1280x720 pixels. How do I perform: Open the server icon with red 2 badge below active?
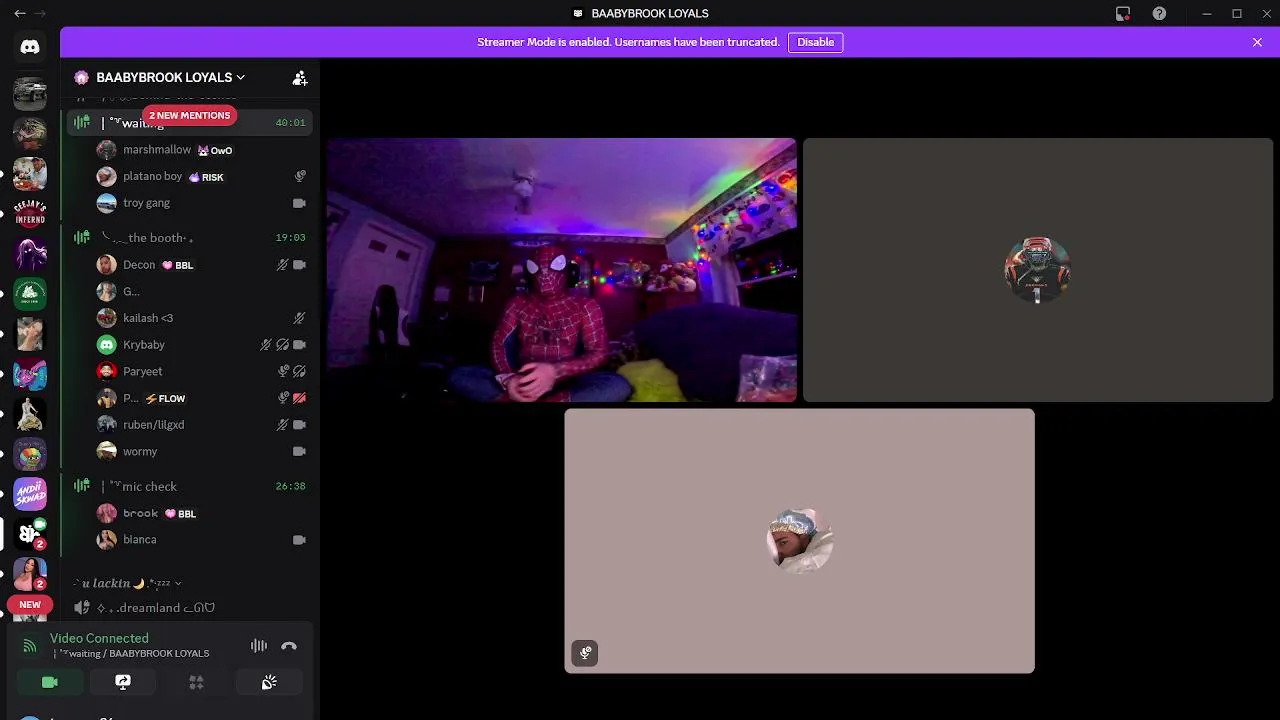click(30, 574)
